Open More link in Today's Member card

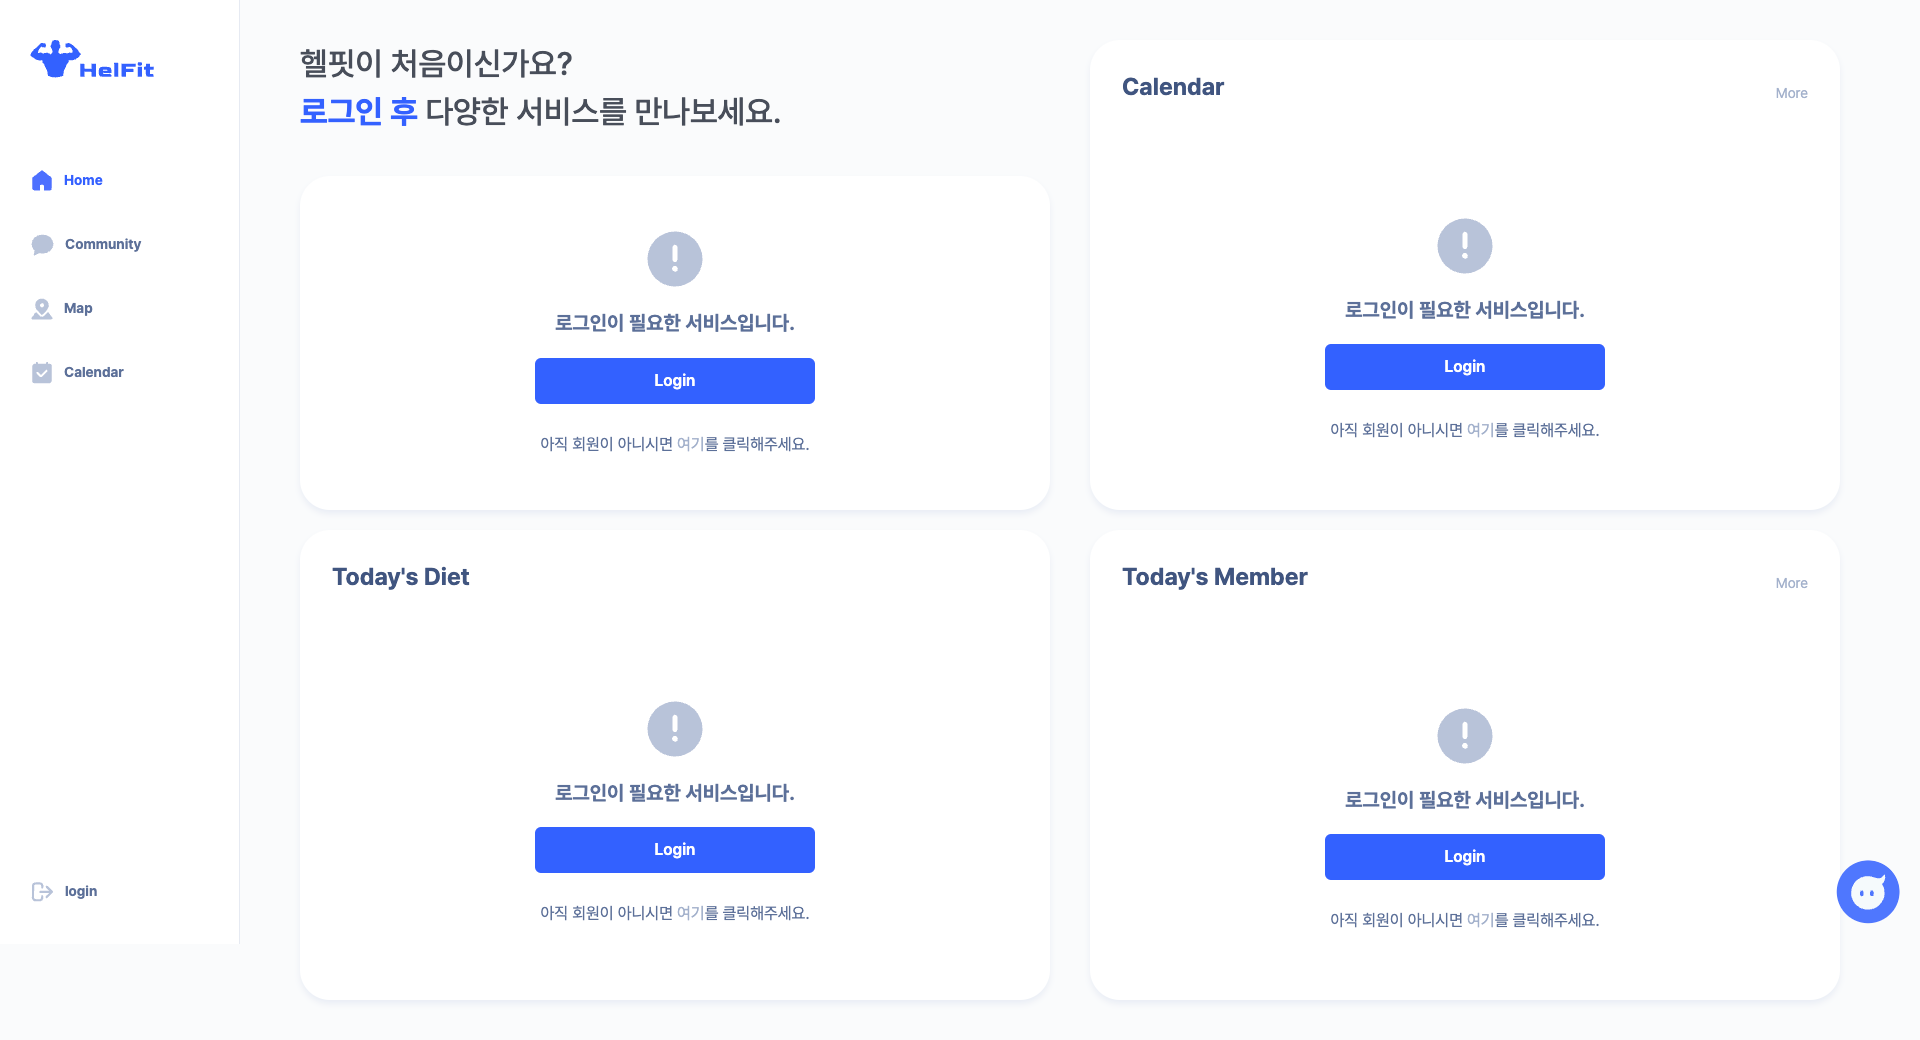1791,583
